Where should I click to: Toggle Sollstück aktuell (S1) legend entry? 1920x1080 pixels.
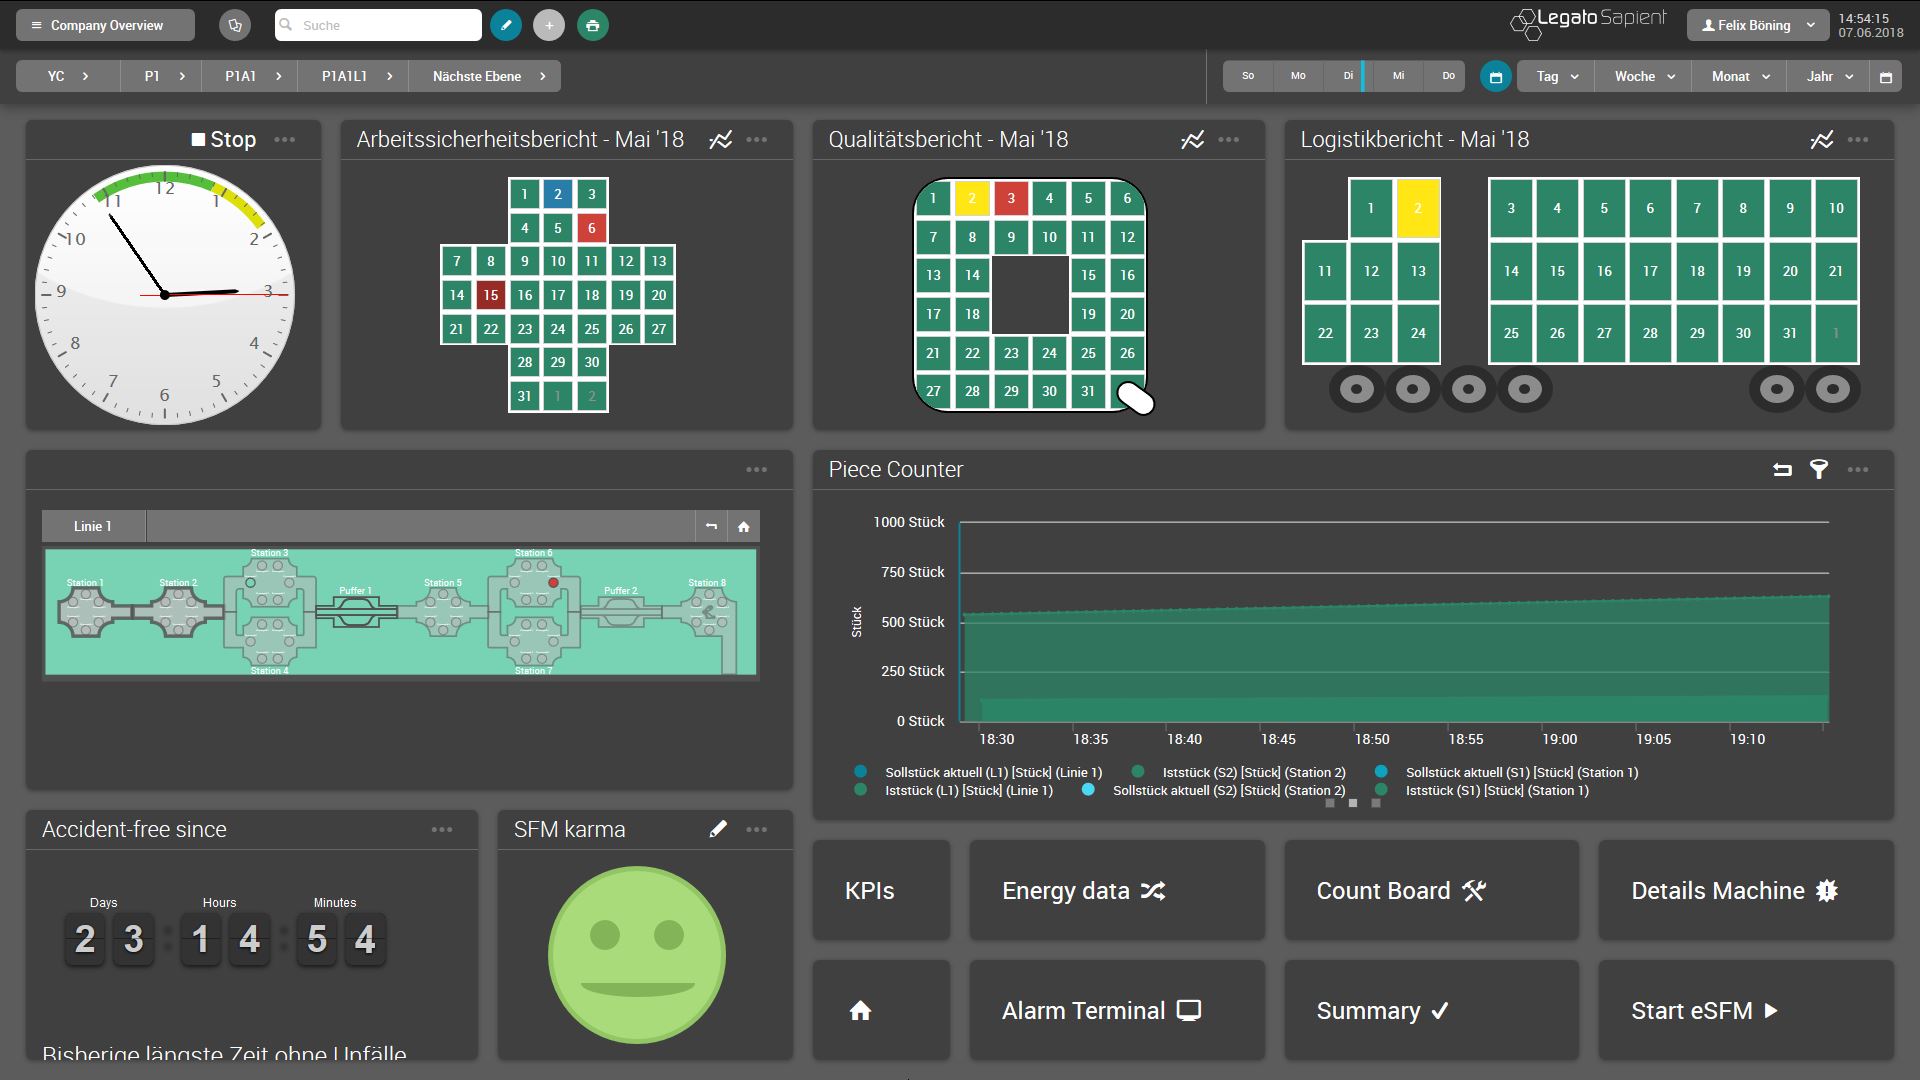[1507, 772]
